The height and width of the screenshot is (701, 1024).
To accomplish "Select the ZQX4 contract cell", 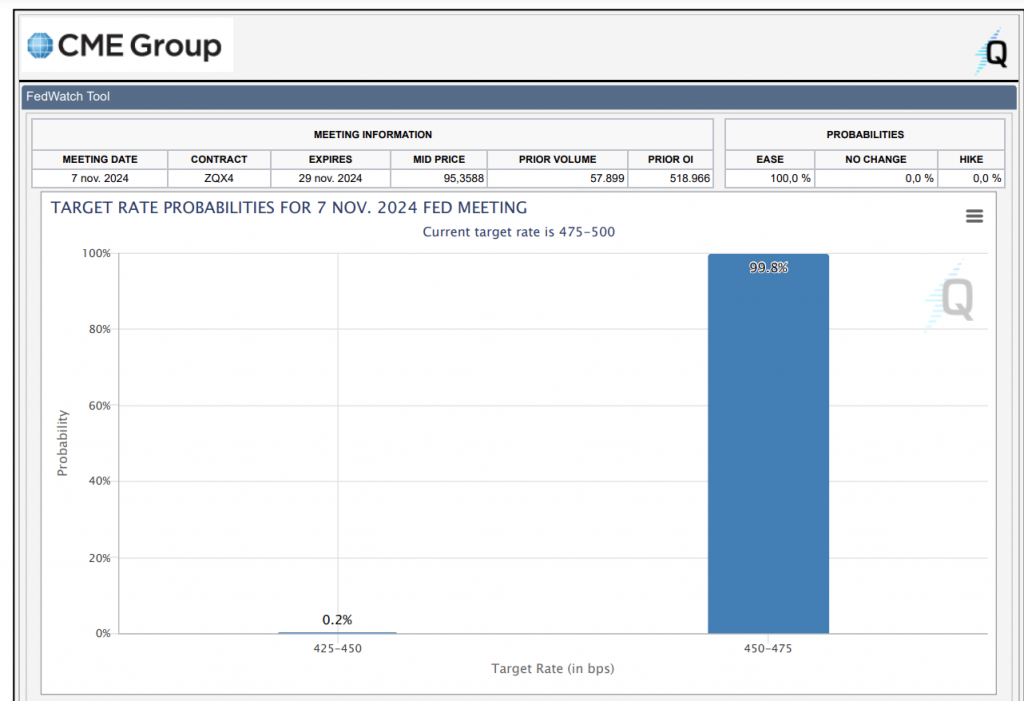I will pyautogui.click(x=219, y=178).
